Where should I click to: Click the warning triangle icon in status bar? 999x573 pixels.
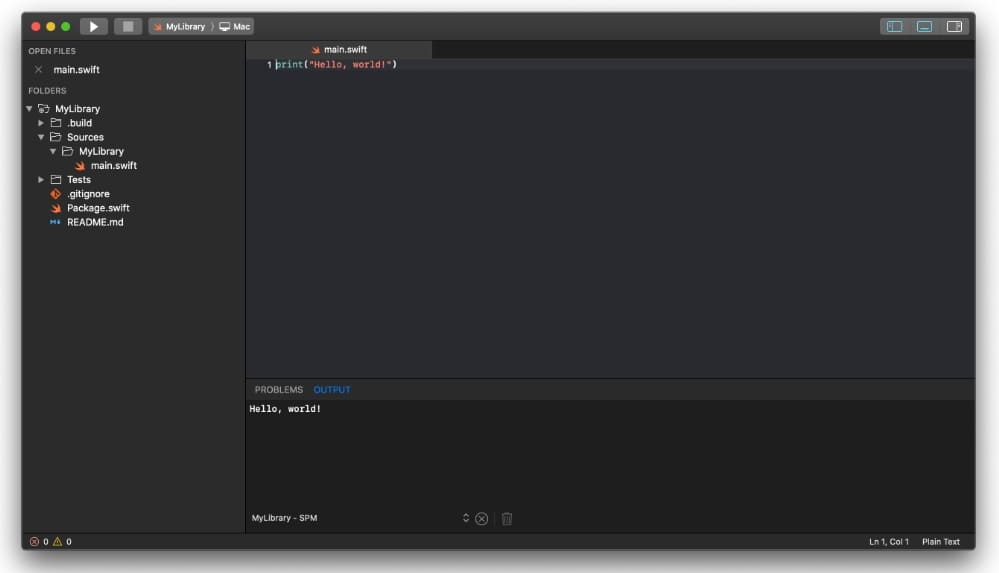[x=57, y=542]
